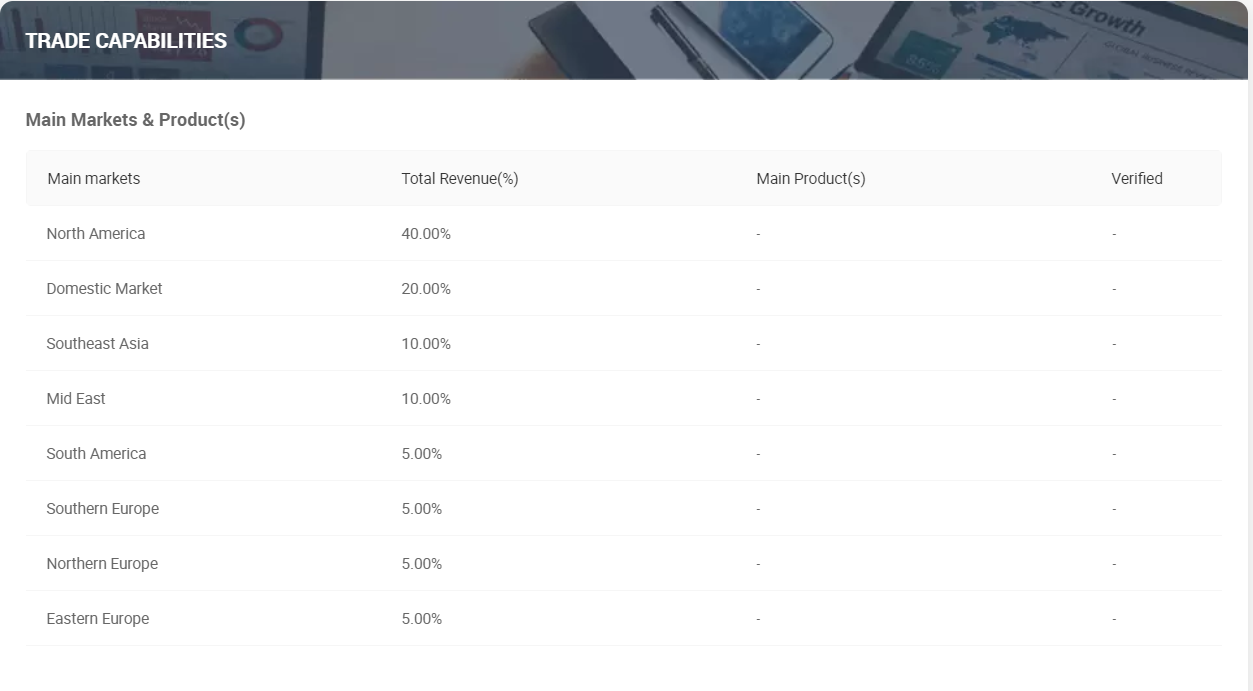The image size is (1253, 691).
Task: Click the 20.00% revenue value
Action: pos(426,289)
